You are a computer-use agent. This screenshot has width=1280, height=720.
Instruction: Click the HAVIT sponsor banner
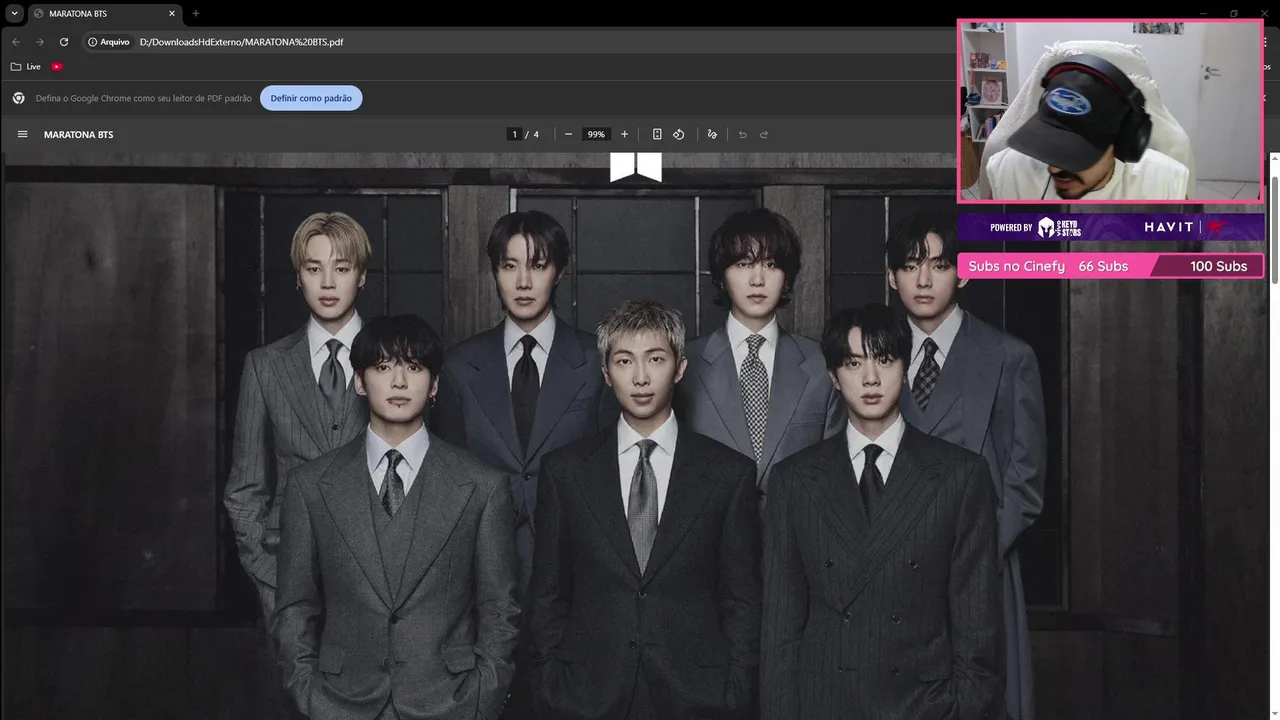coord(1110,227)
